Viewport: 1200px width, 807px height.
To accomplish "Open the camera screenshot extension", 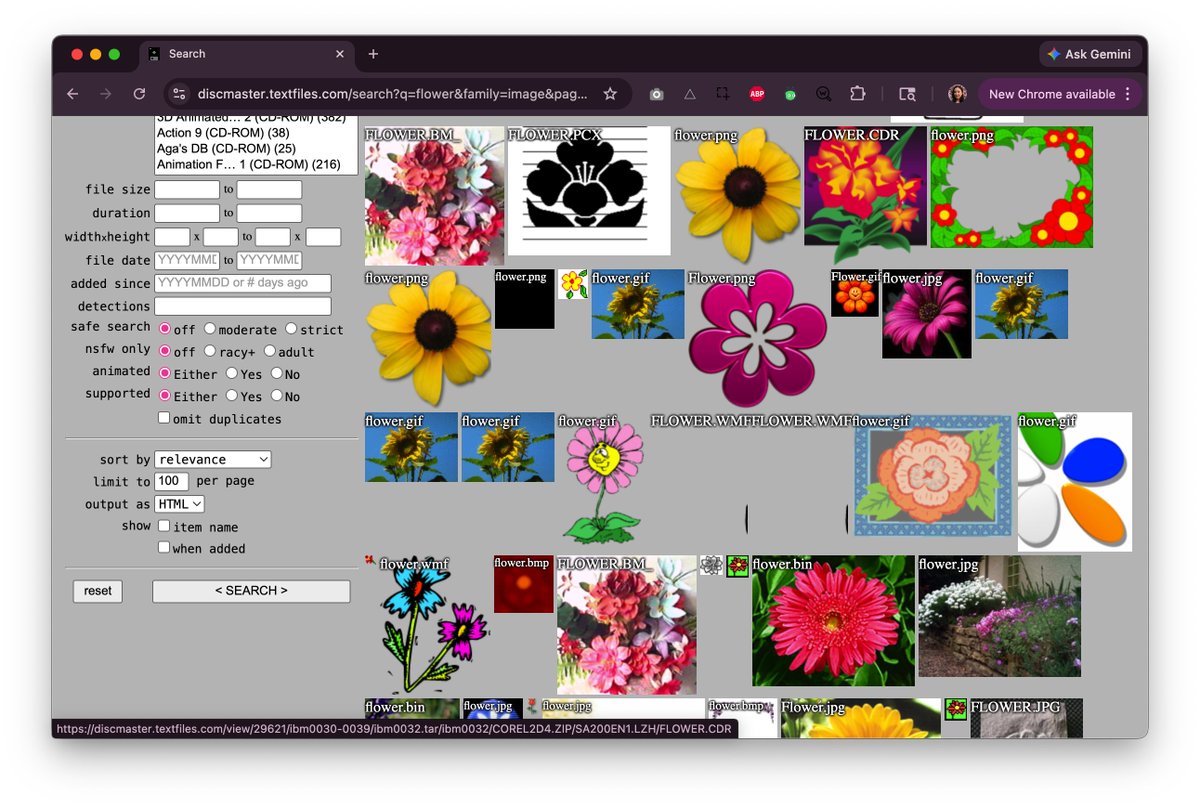I will (657, 94).
